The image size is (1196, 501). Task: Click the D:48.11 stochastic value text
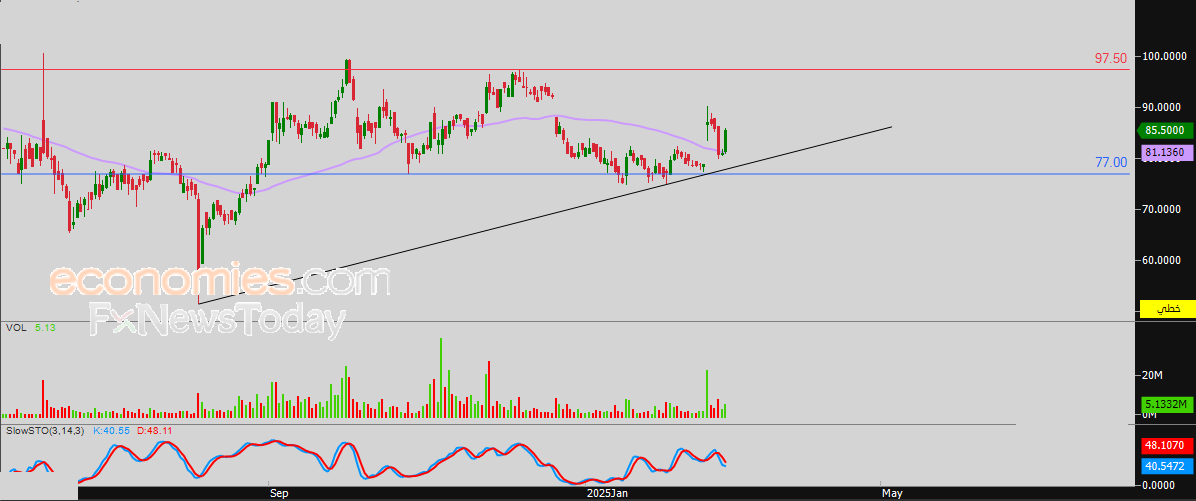pyautogui.click(x=154, y=430)
